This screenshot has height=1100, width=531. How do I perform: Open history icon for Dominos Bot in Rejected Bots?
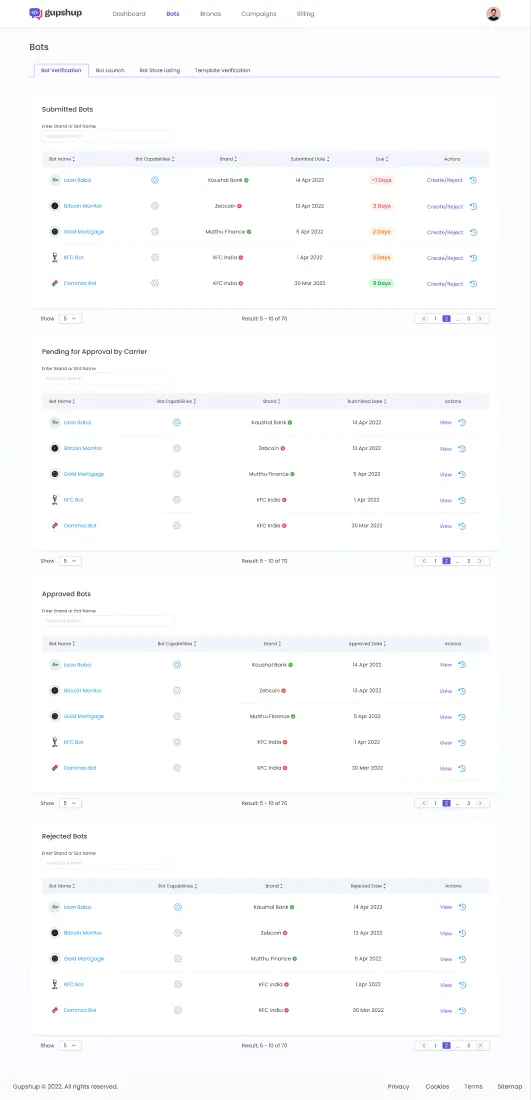pos(462,1011)
